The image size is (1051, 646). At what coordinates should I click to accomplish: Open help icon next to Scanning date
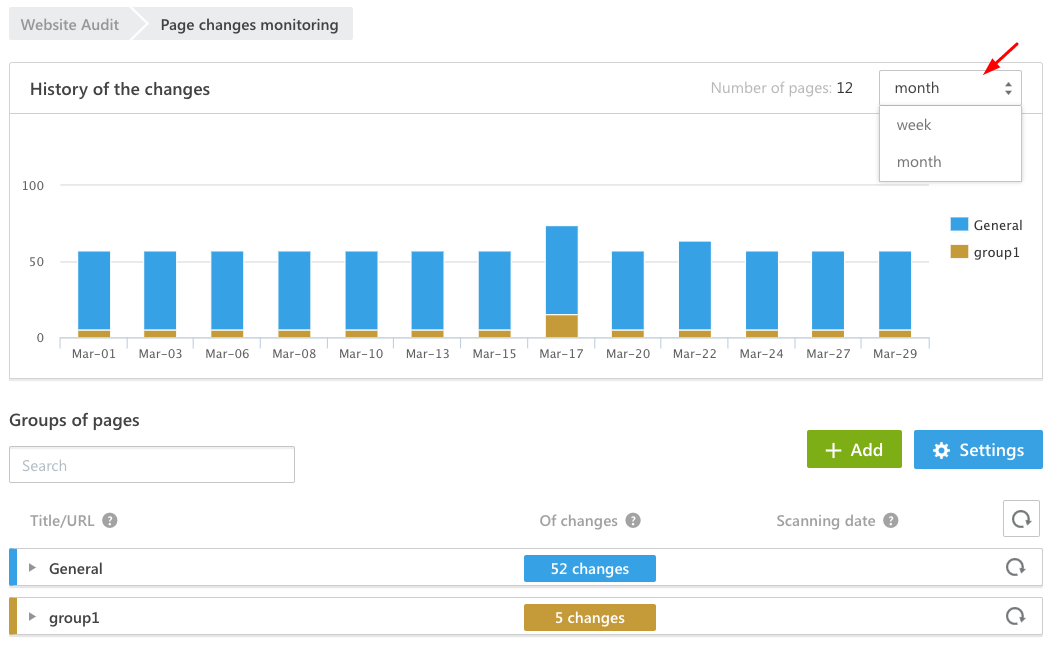click(890, 521)
